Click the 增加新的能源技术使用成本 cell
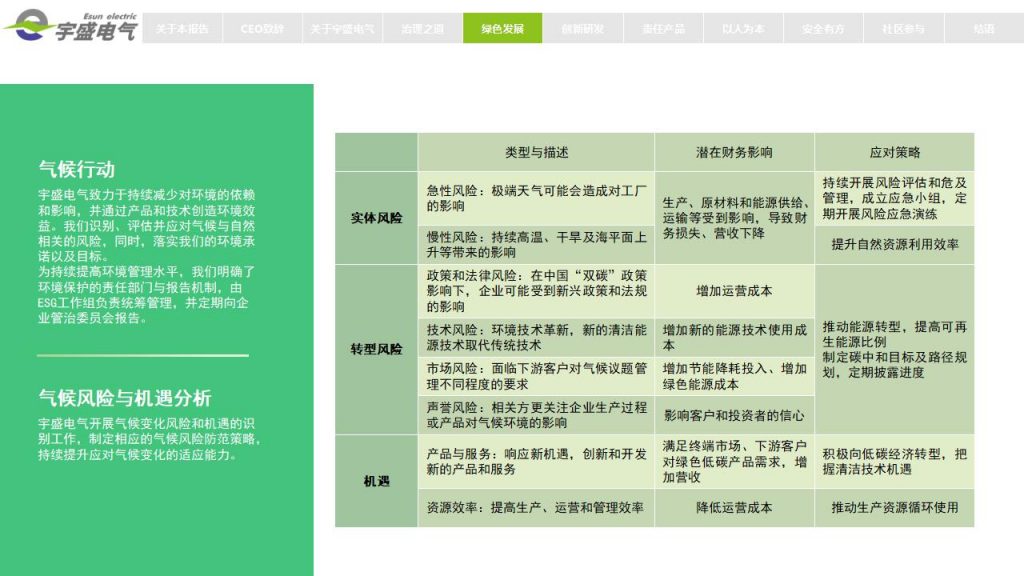This screenshot has height=576, width=1024. tap(734, 338)
